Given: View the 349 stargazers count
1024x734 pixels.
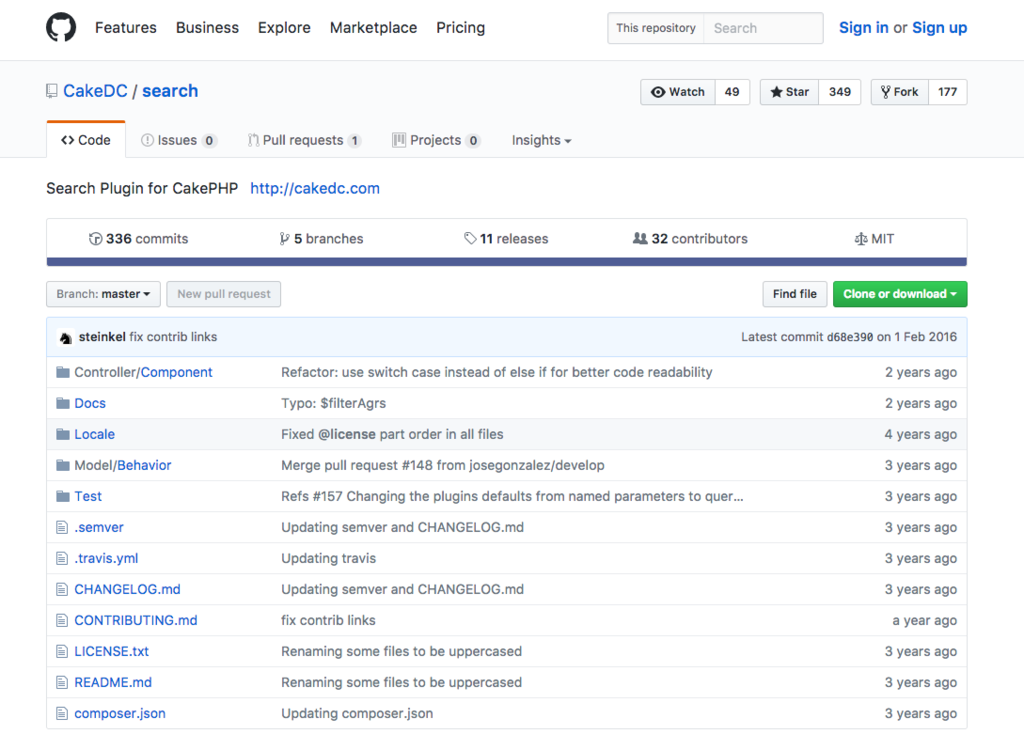Looking at the screenshot, I should [840, 92].
